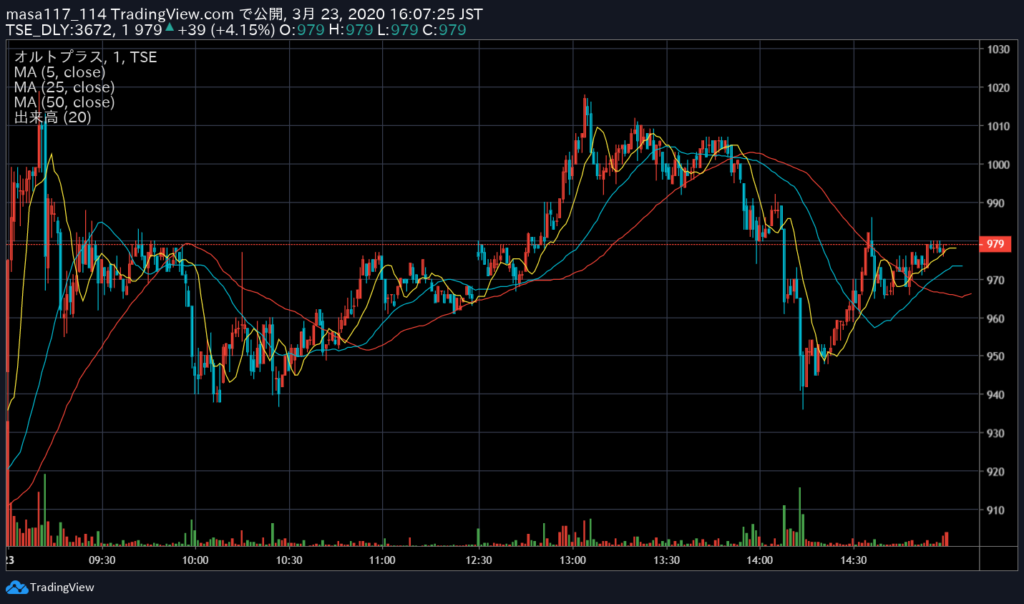The height and width of the screenshot is (604, 1024).
Task: Click the 16:07:25 JST timestamp text
Action: click(x=435, y=14)
